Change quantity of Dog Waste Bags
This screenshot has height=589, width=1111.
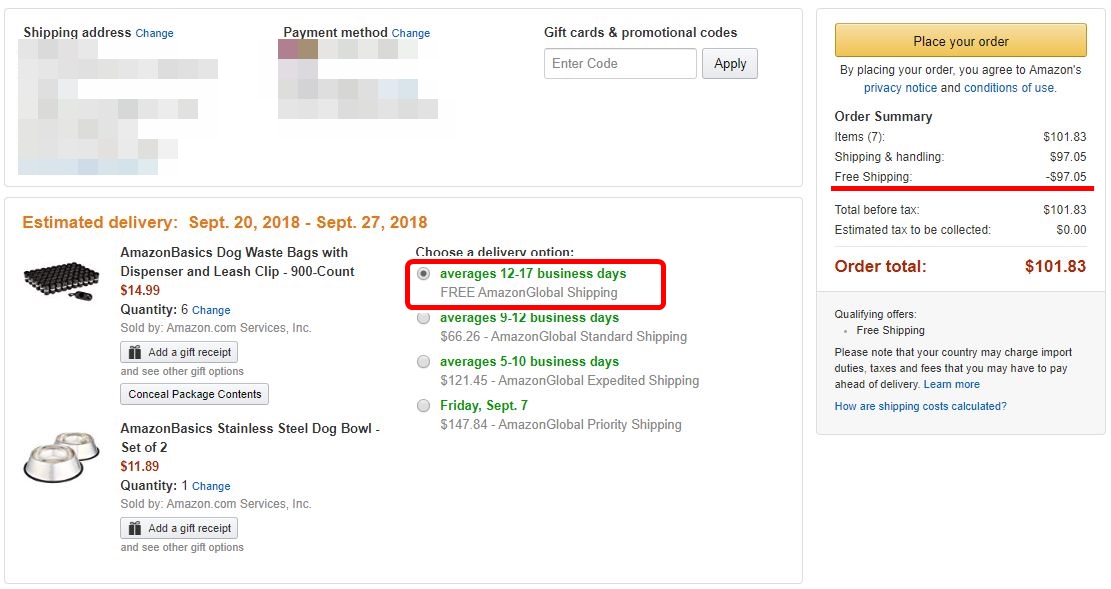point(211,310)
